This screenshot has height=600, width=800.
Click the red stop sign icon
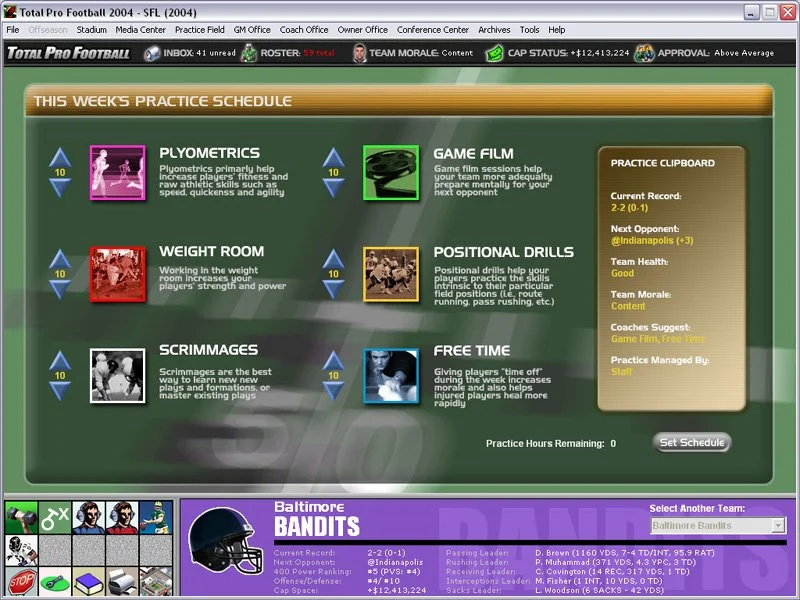click(22, 581)
